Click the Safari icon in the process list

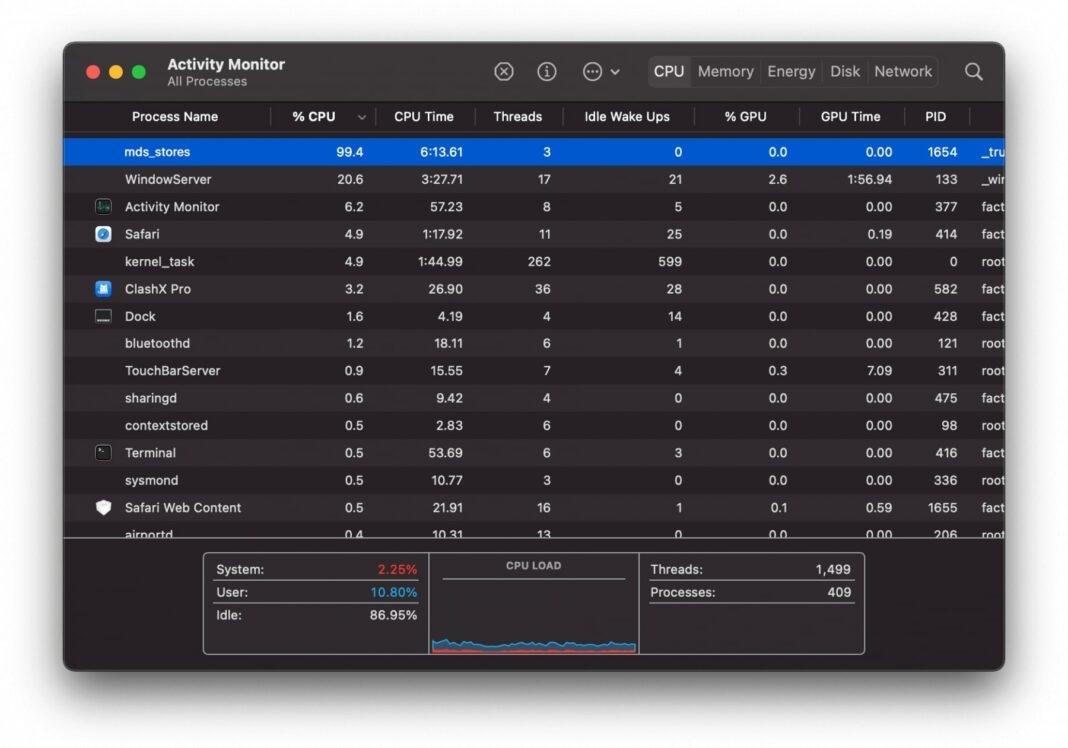tap(103, 234)
